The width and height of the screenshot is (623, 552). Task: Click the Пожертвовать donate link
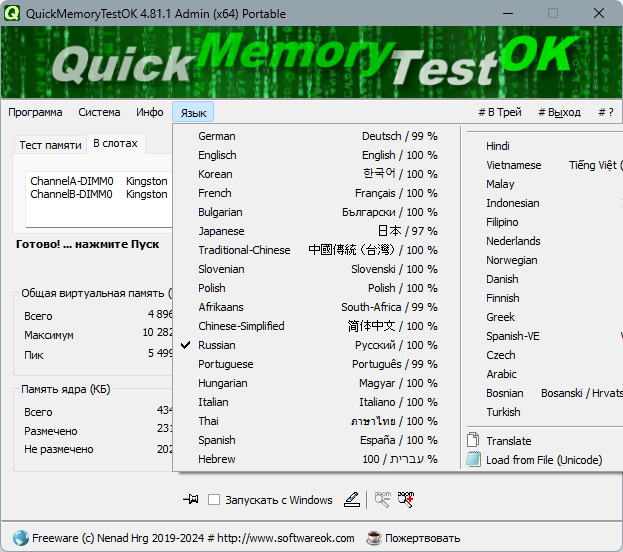pyautogui.click(x=422, y=538)
